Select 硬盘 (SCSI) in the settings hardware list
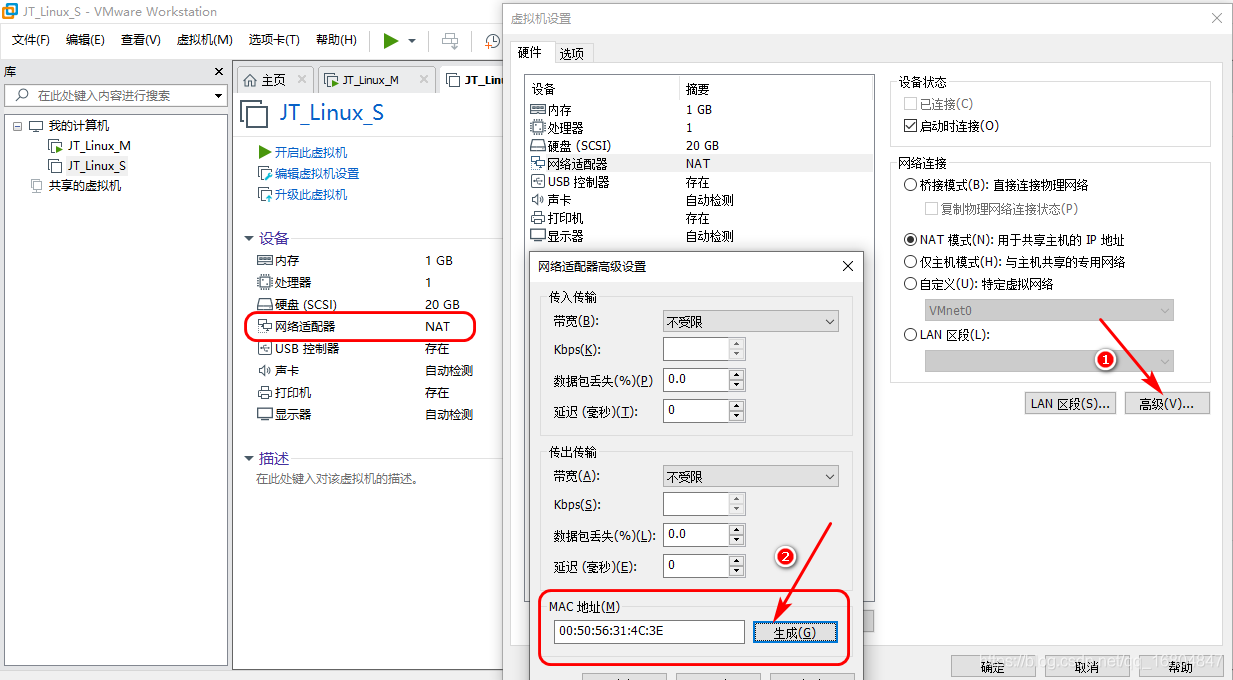1233x680 pixels. click(x=699, y=146)
